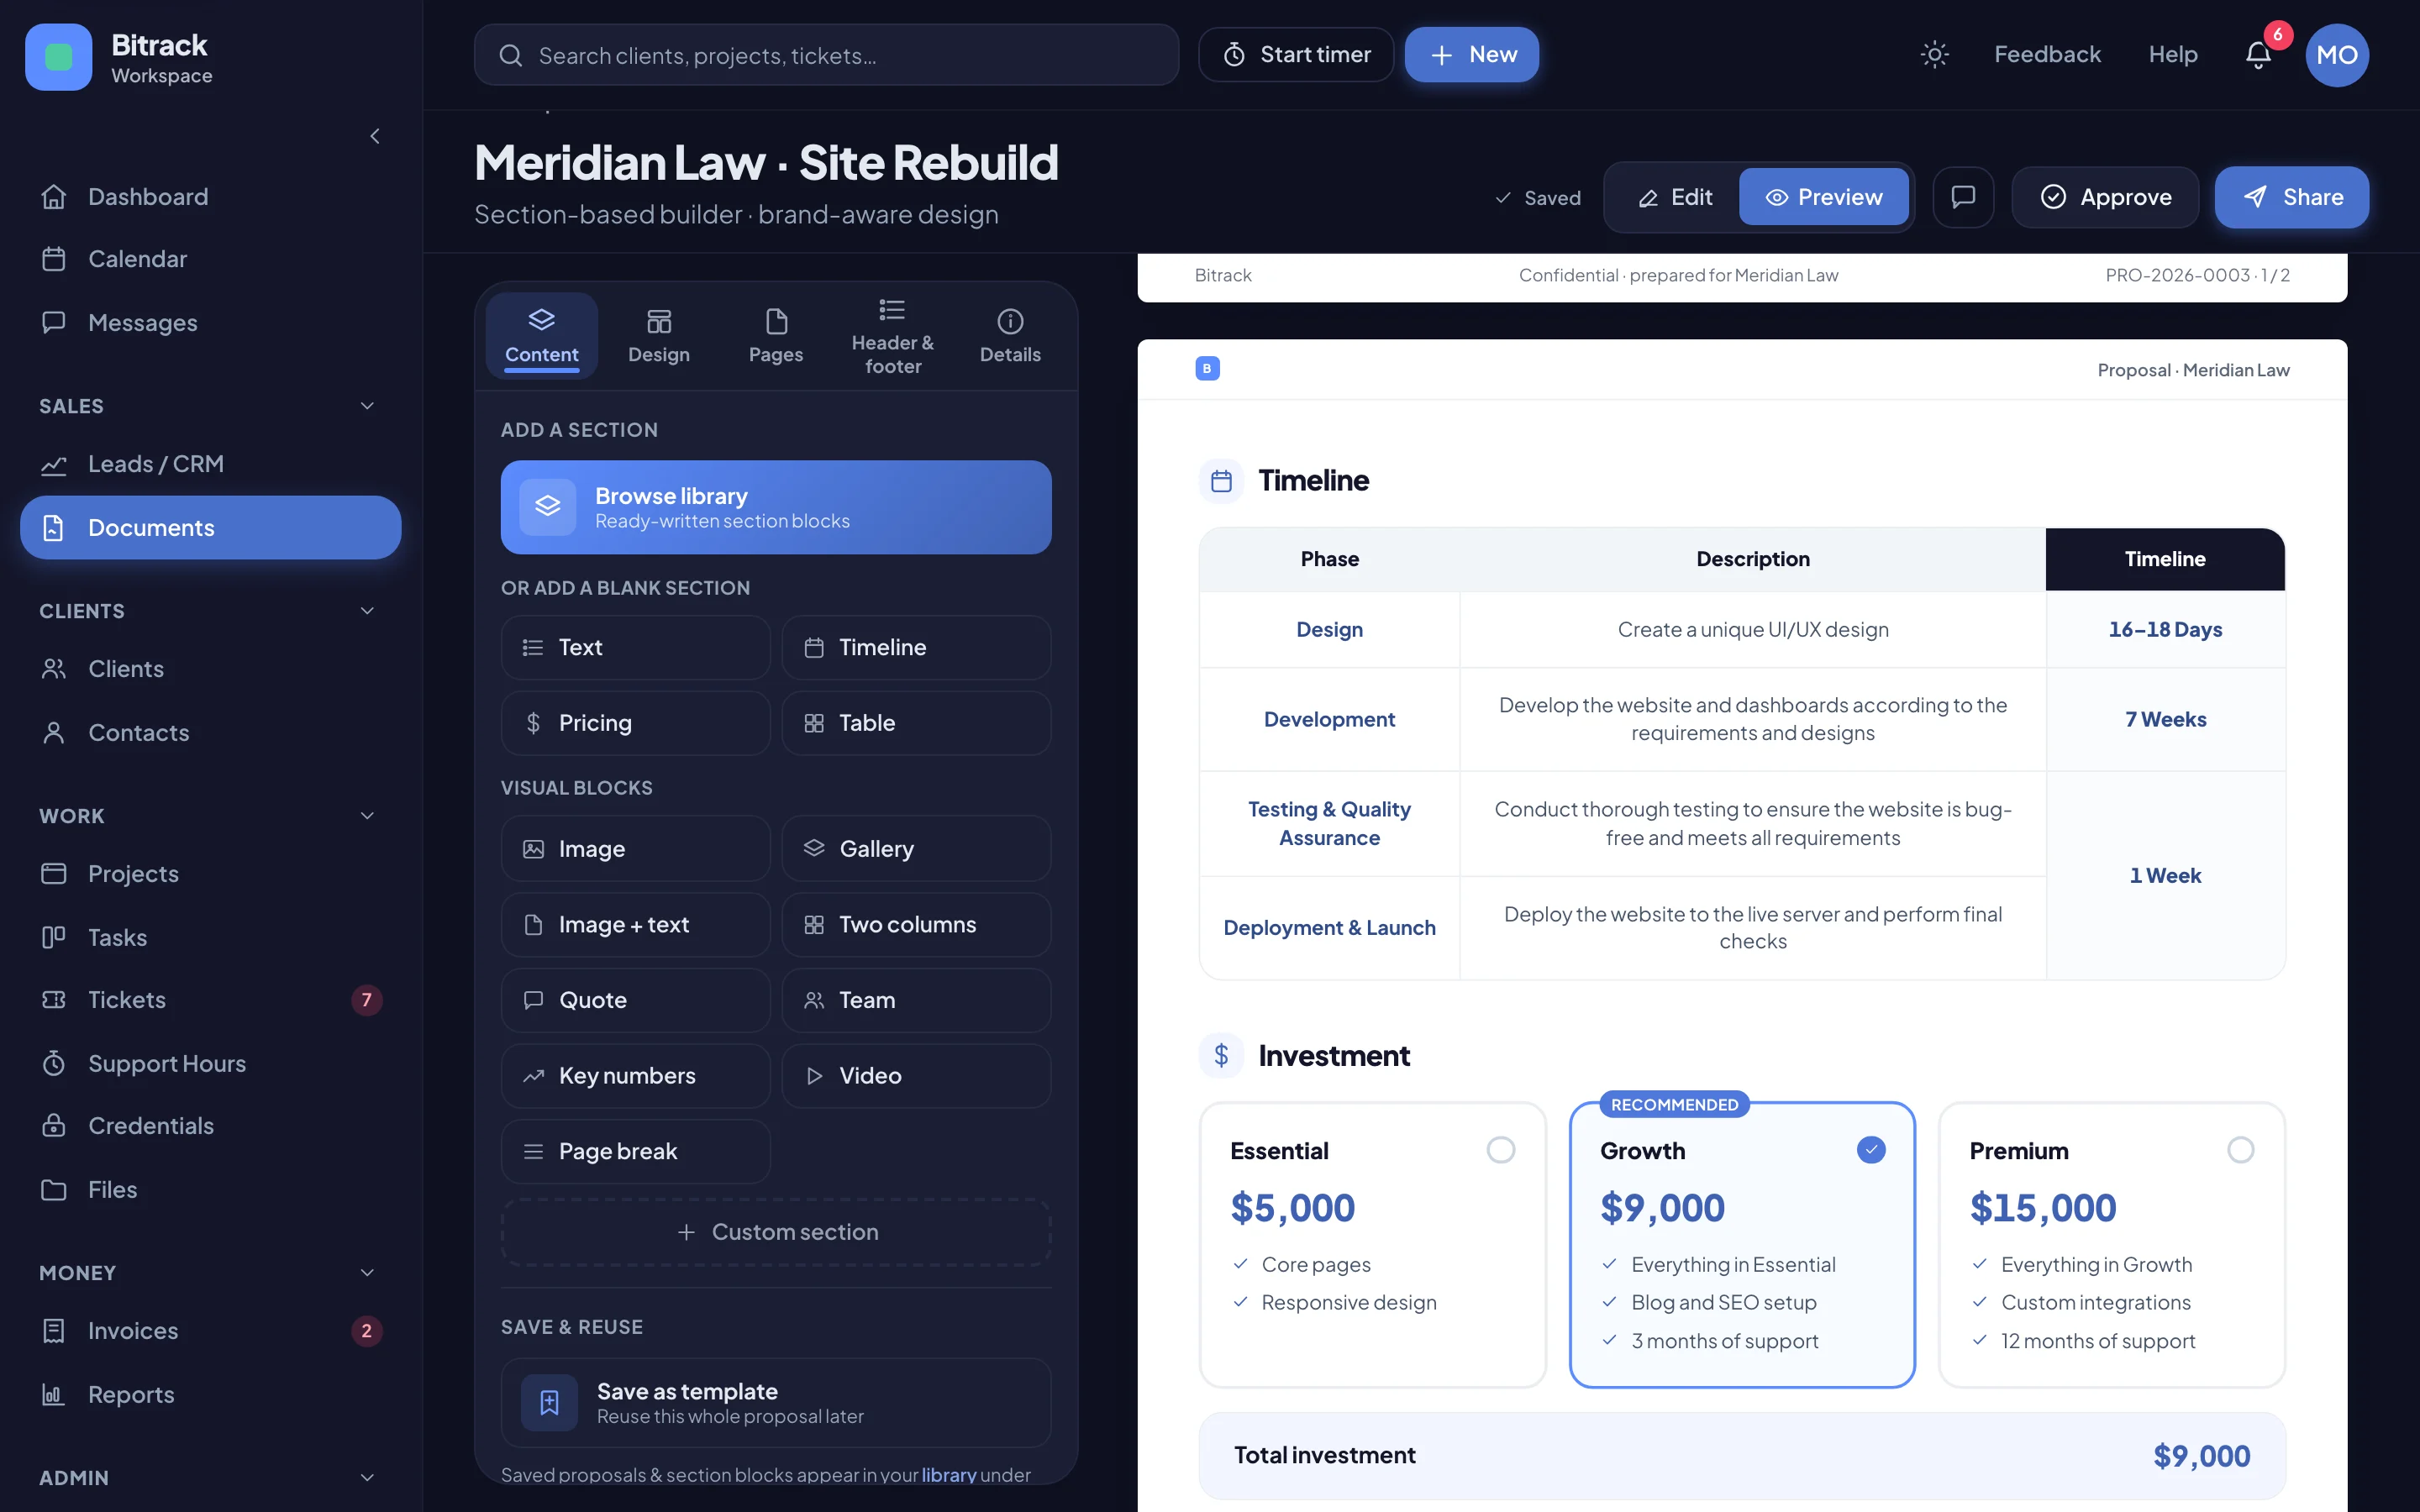This screenshot has height=1512, width=2420.
Task: Collapse the sidebar with the chevron arrow
Action: (x=375, y=136)
